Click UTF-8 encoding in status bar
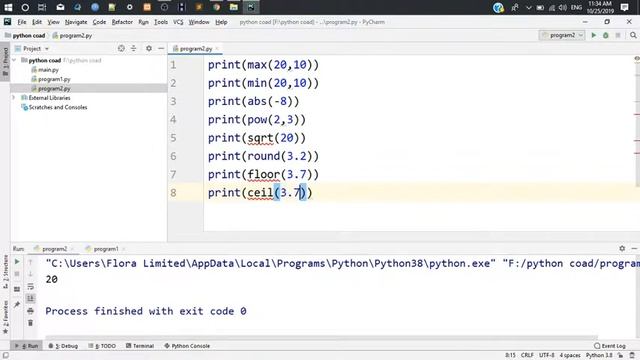640x360 pixels. [x=547, y=356]
